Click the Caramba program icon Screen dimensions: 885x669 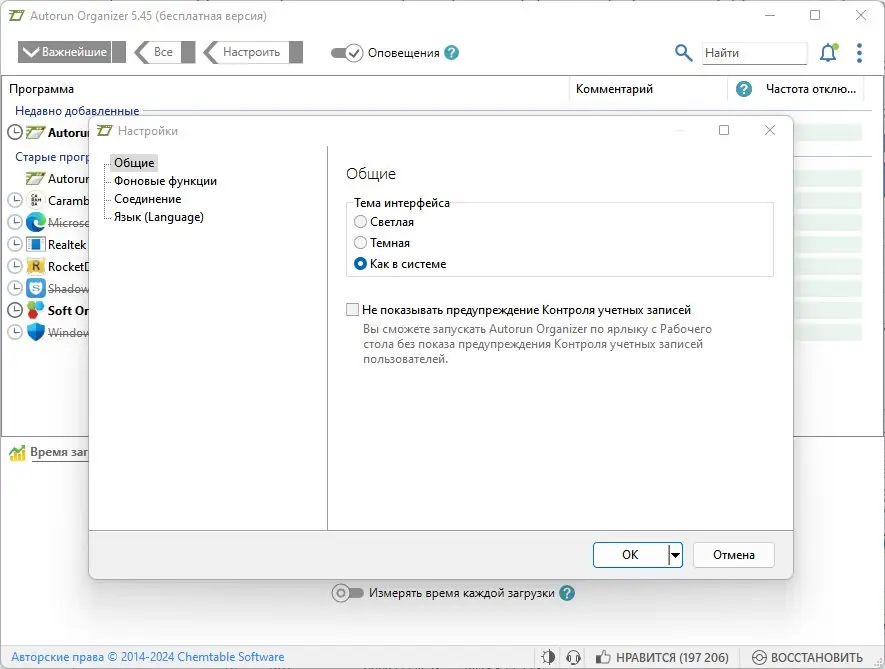tap(36, 200)
